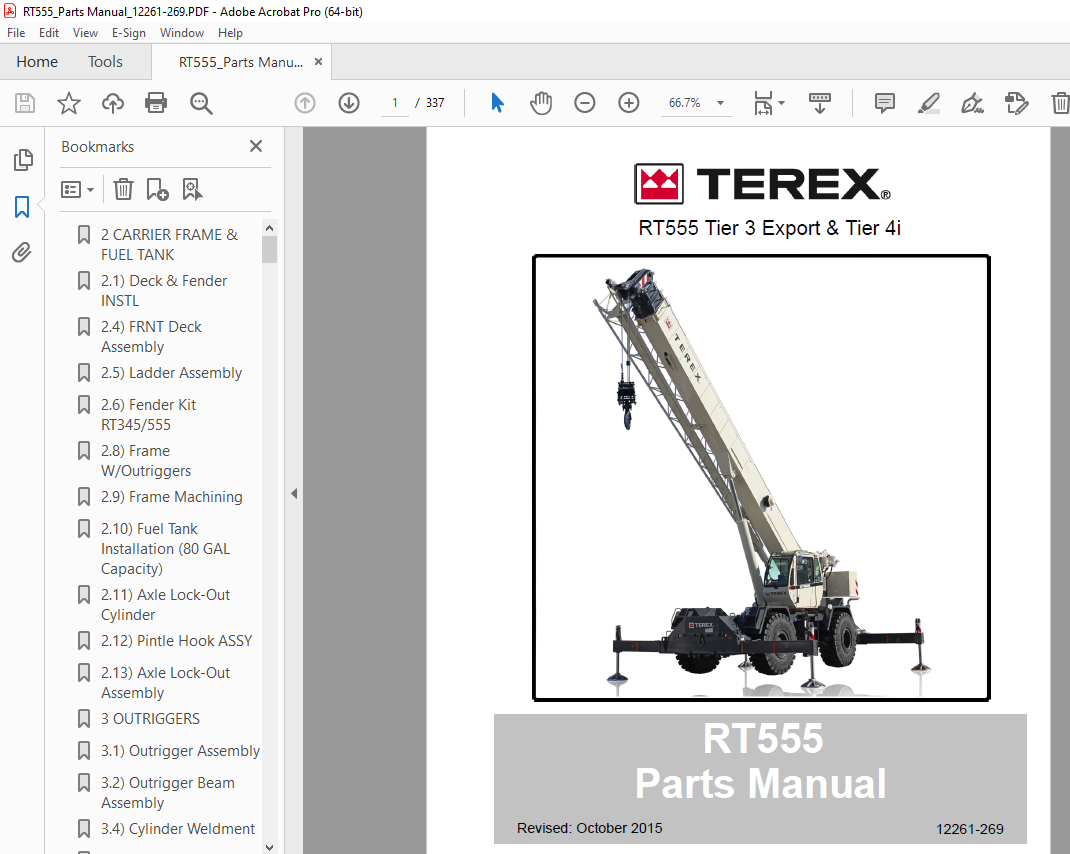Click the edit/stamp page icon
Screen dimensions: 1070x854
(1016, 103)
